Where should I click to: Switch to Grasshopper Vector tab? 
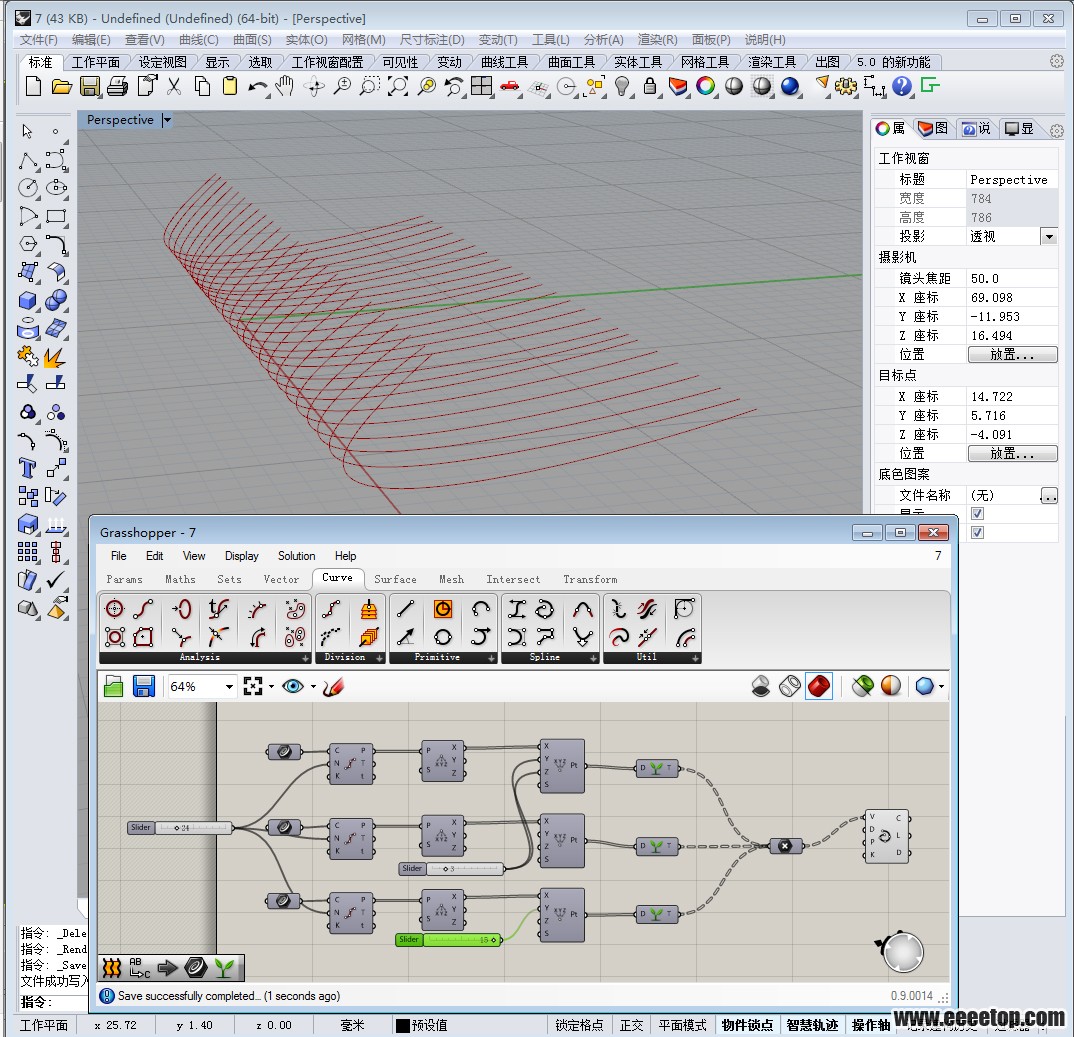coord(281,579)
